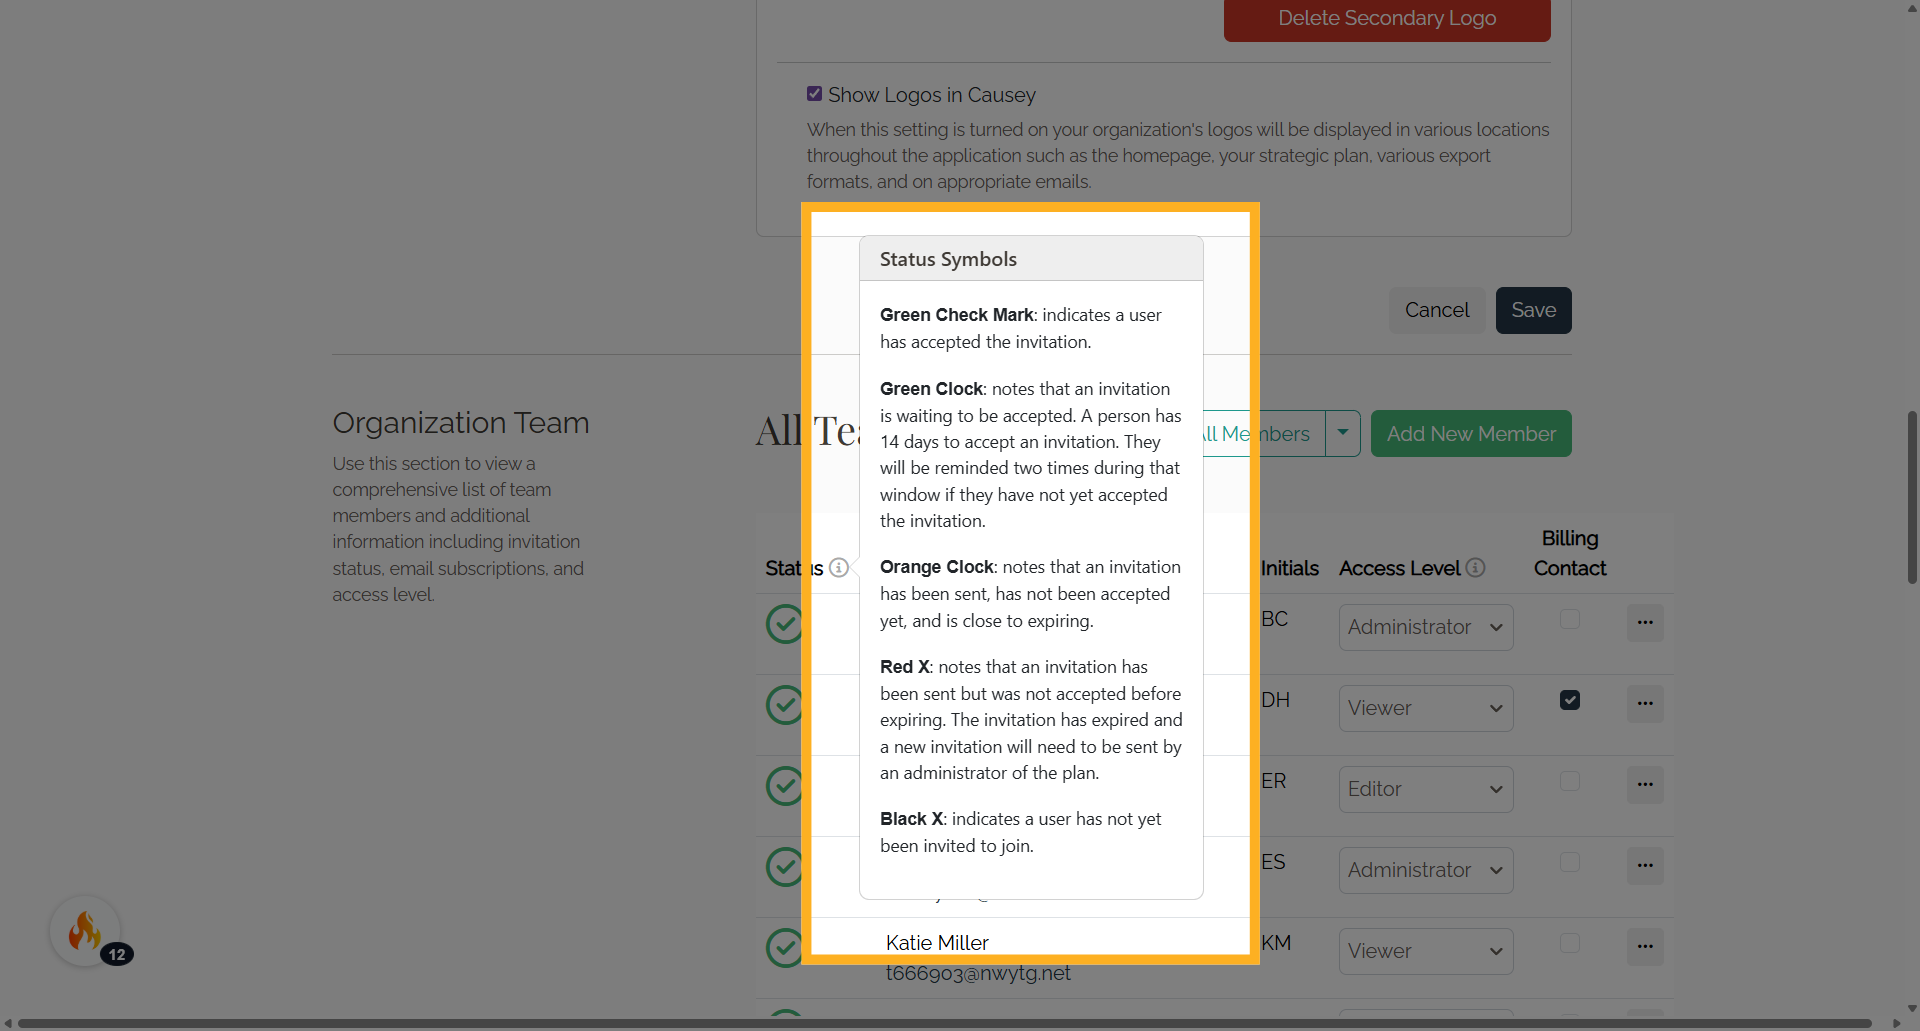The height and width of the screenshot is (1031, 1920).
Task: Click the Status Symbols popover header
Action: click(1031, 259)
